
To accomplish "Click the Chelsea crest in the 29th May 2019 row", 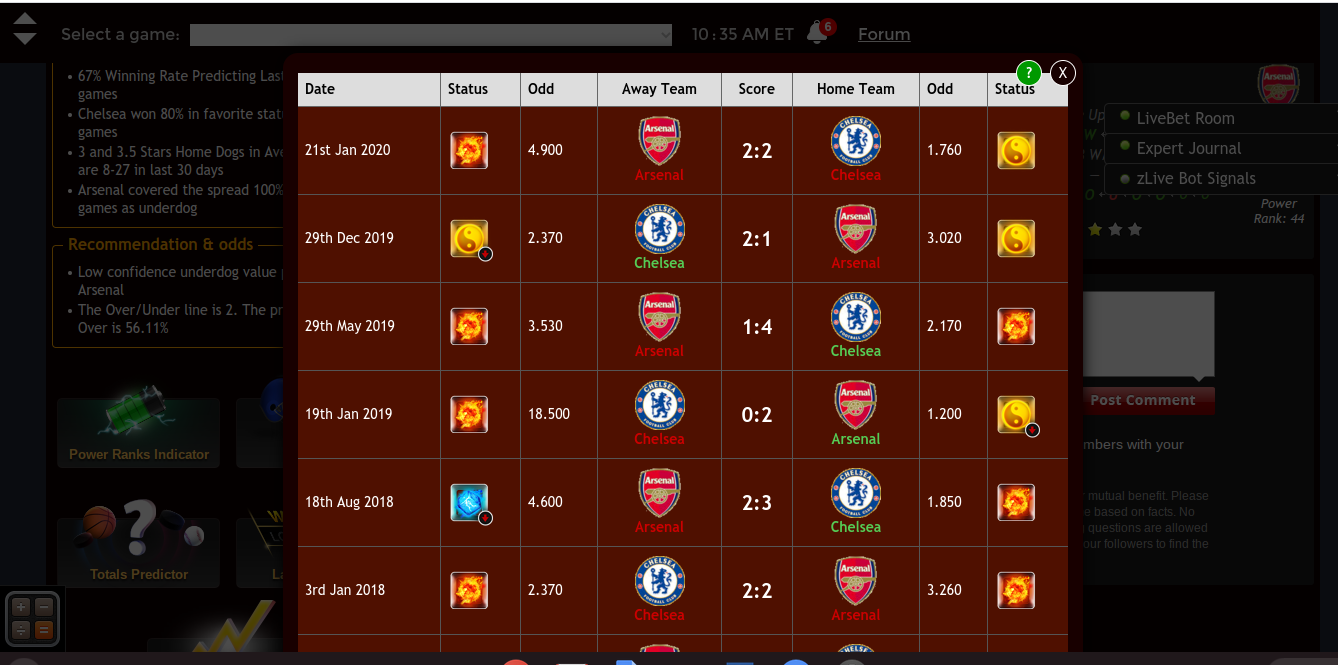I will click(855, 317).
